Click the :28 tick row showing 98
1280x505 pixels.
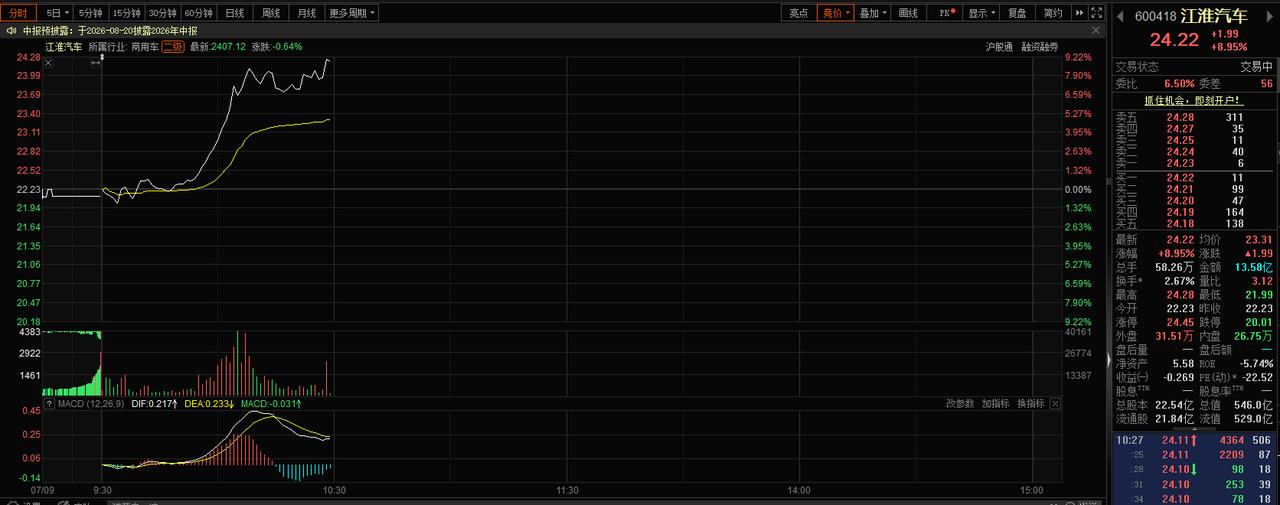click(1195, 469)
